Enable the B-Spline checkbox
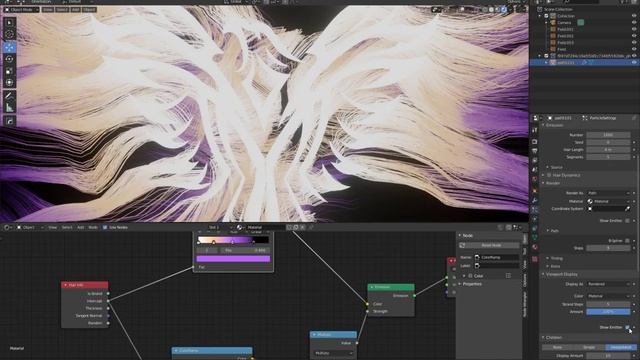 tap(627, 241)
